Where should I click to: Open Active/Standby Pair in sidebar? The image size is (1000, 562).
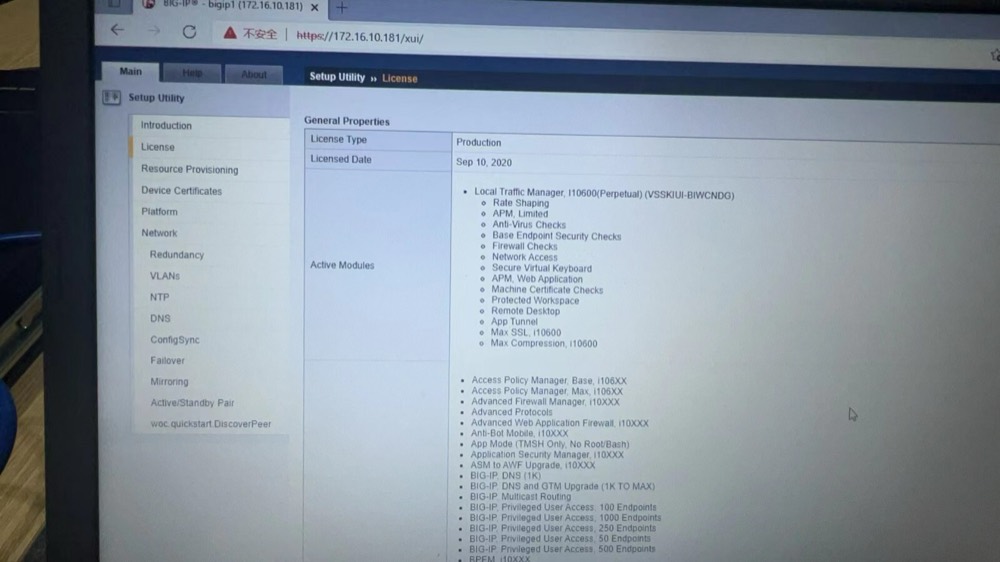pos(192,403)
